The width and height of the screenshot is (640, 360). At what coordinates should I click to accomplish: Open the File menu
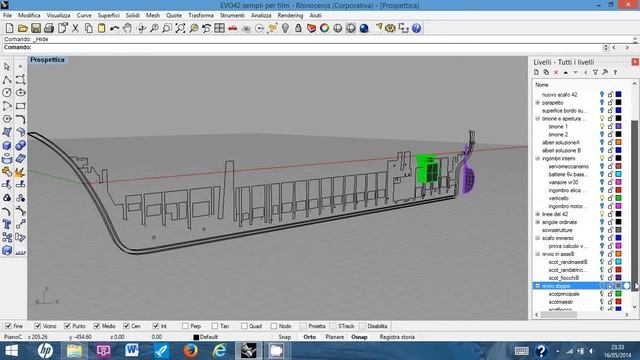[x=7, y=15]
